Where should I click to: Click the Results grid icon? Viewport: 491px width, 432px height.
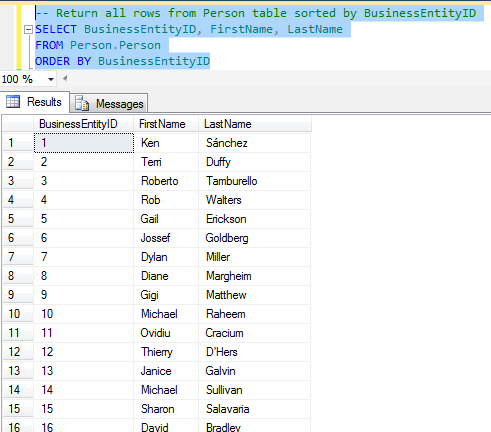coord(13,102)
